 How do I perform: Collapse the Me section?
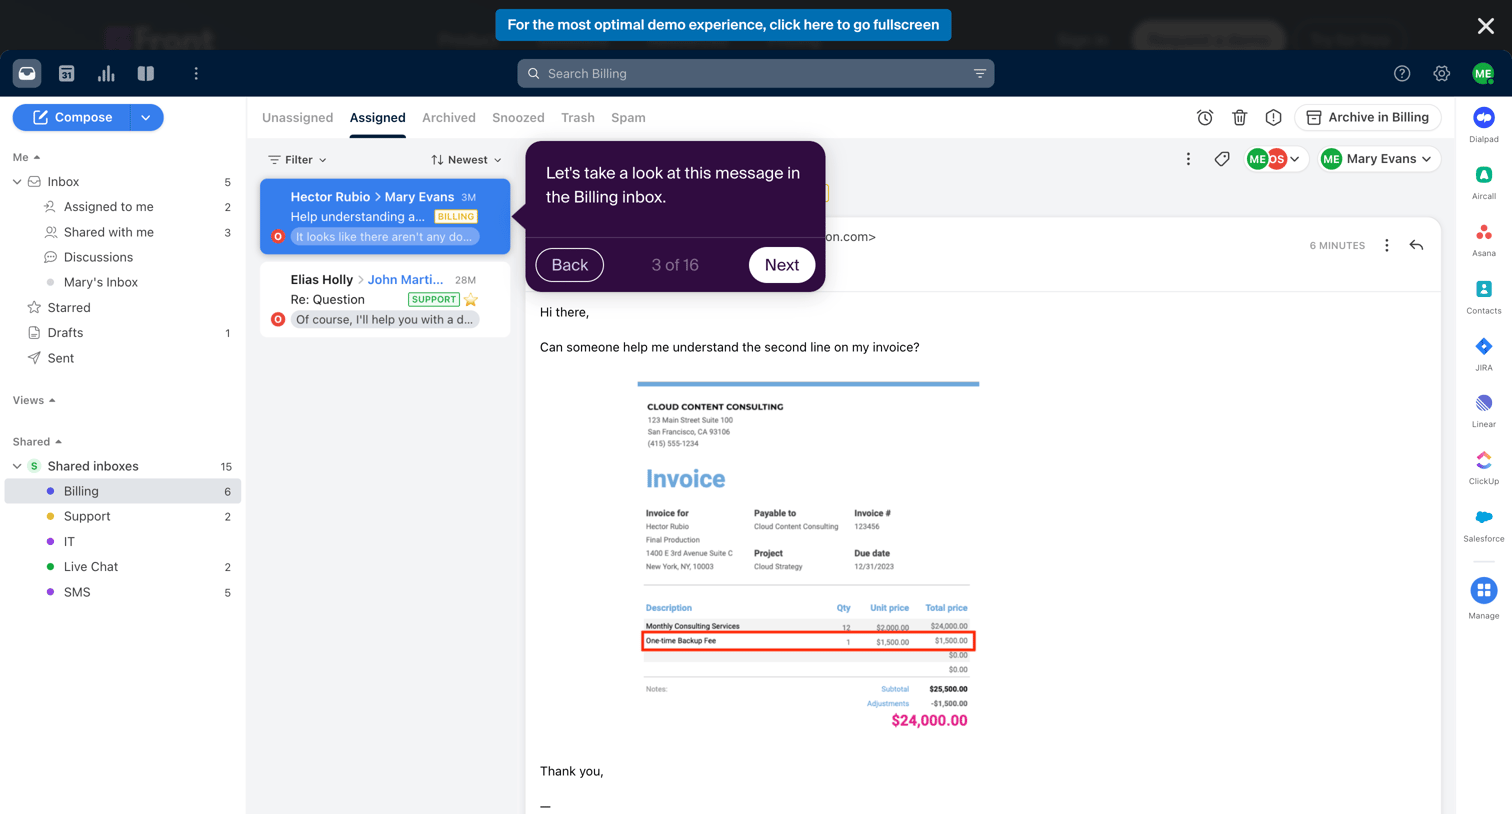click(x=27, y=157)
